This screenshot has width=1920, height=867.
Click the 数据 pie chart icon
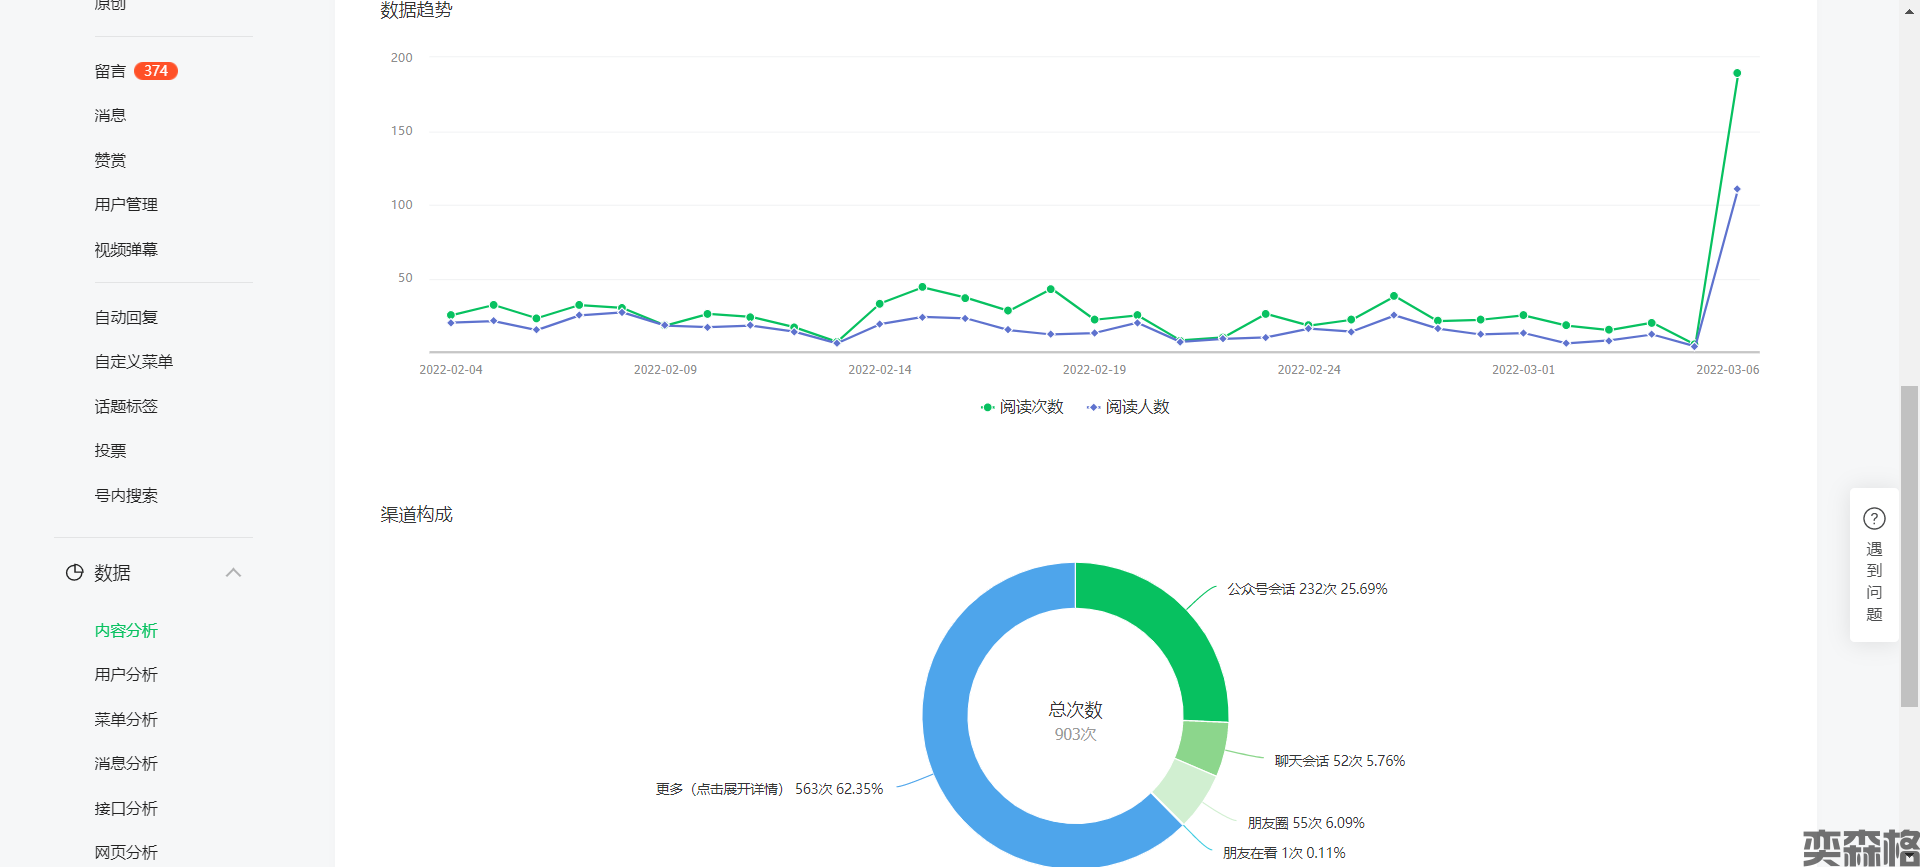[x=74, y=573]
